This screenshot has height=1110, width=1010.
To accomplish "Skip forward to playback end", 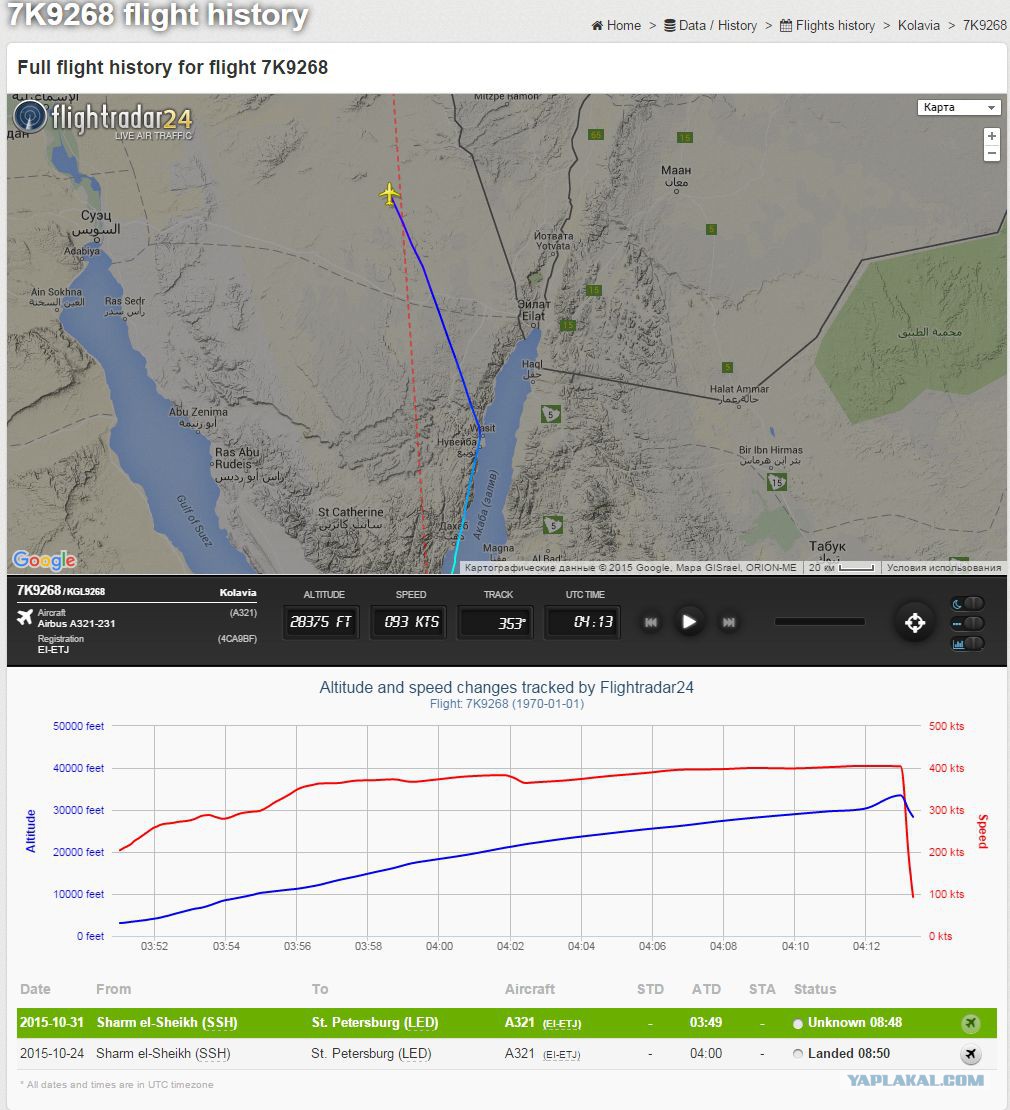I will click(x=728, y=622).
